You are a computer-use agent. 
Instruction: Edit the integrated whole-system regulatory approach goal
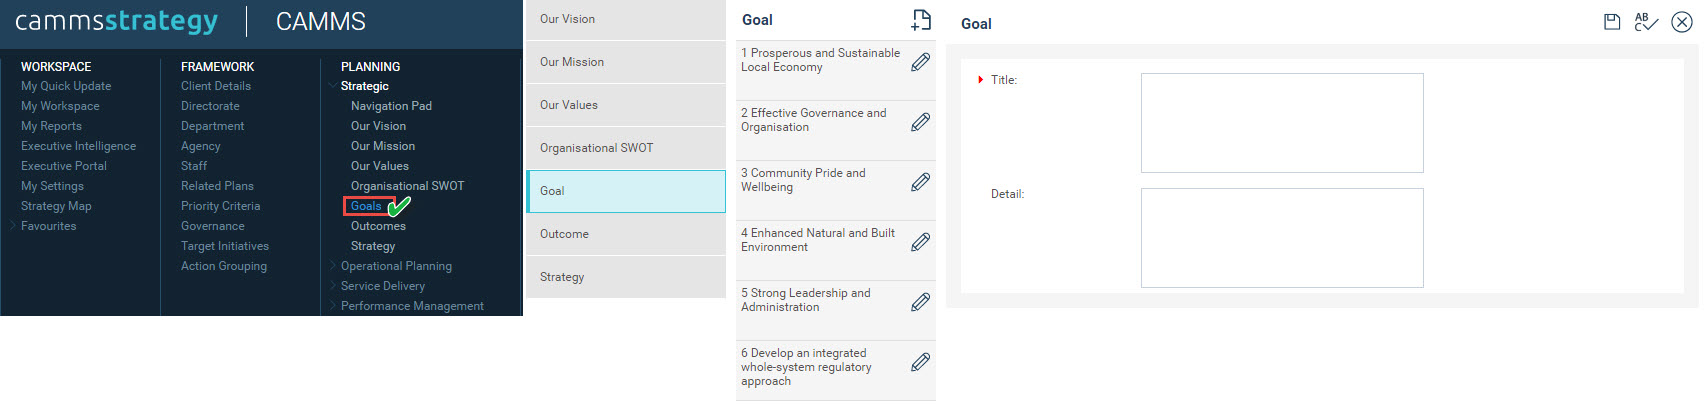[921, 362]
